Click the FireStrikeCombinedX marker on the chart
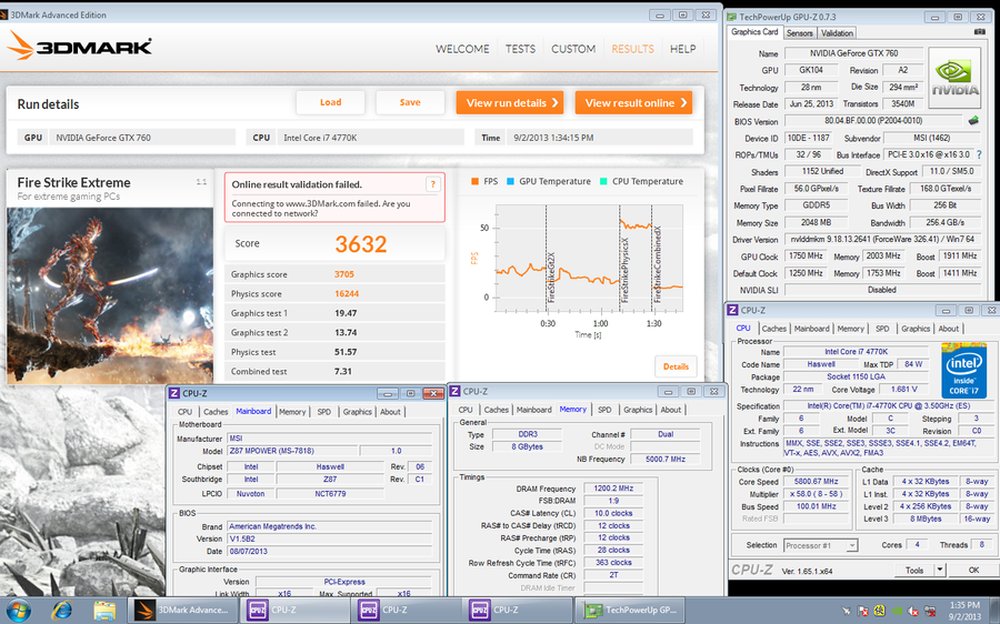Screen dimensions: 1000x624 657,264
